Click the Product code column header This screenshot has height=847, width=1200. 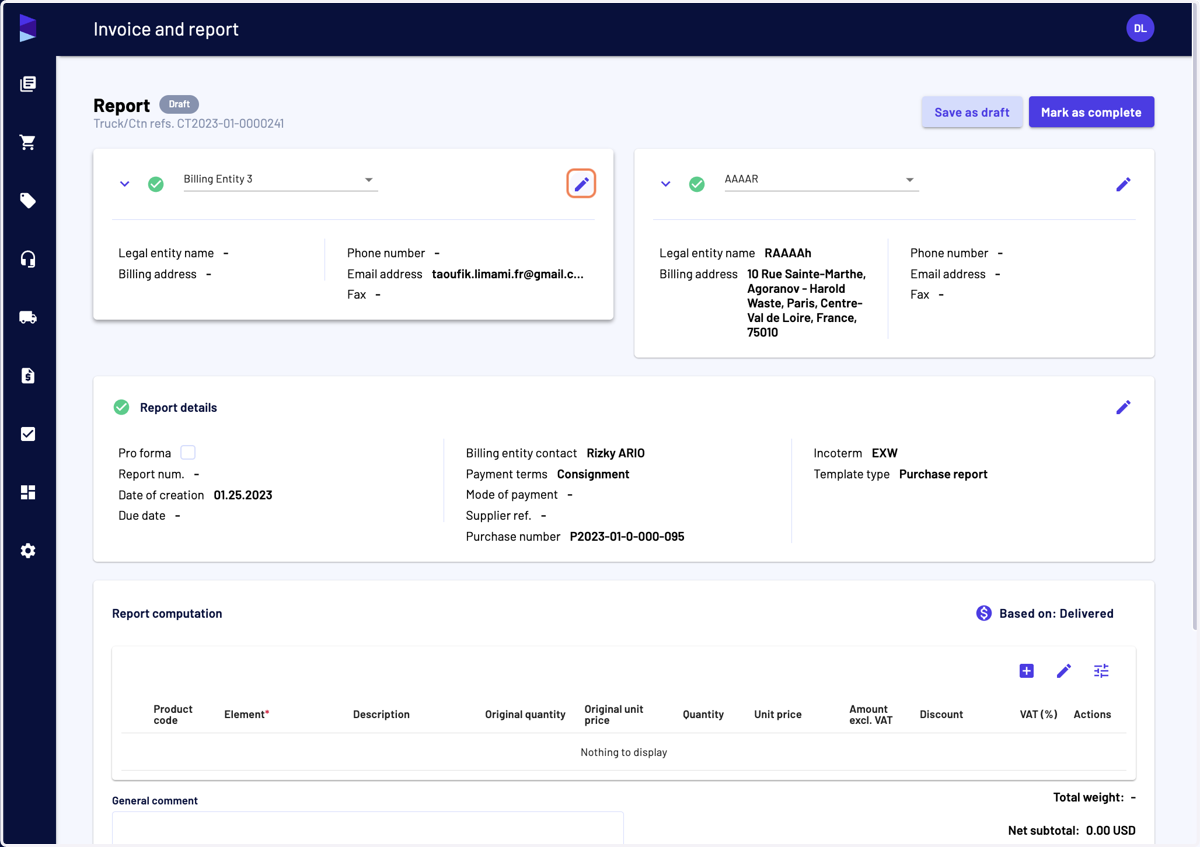coord(173,714)
